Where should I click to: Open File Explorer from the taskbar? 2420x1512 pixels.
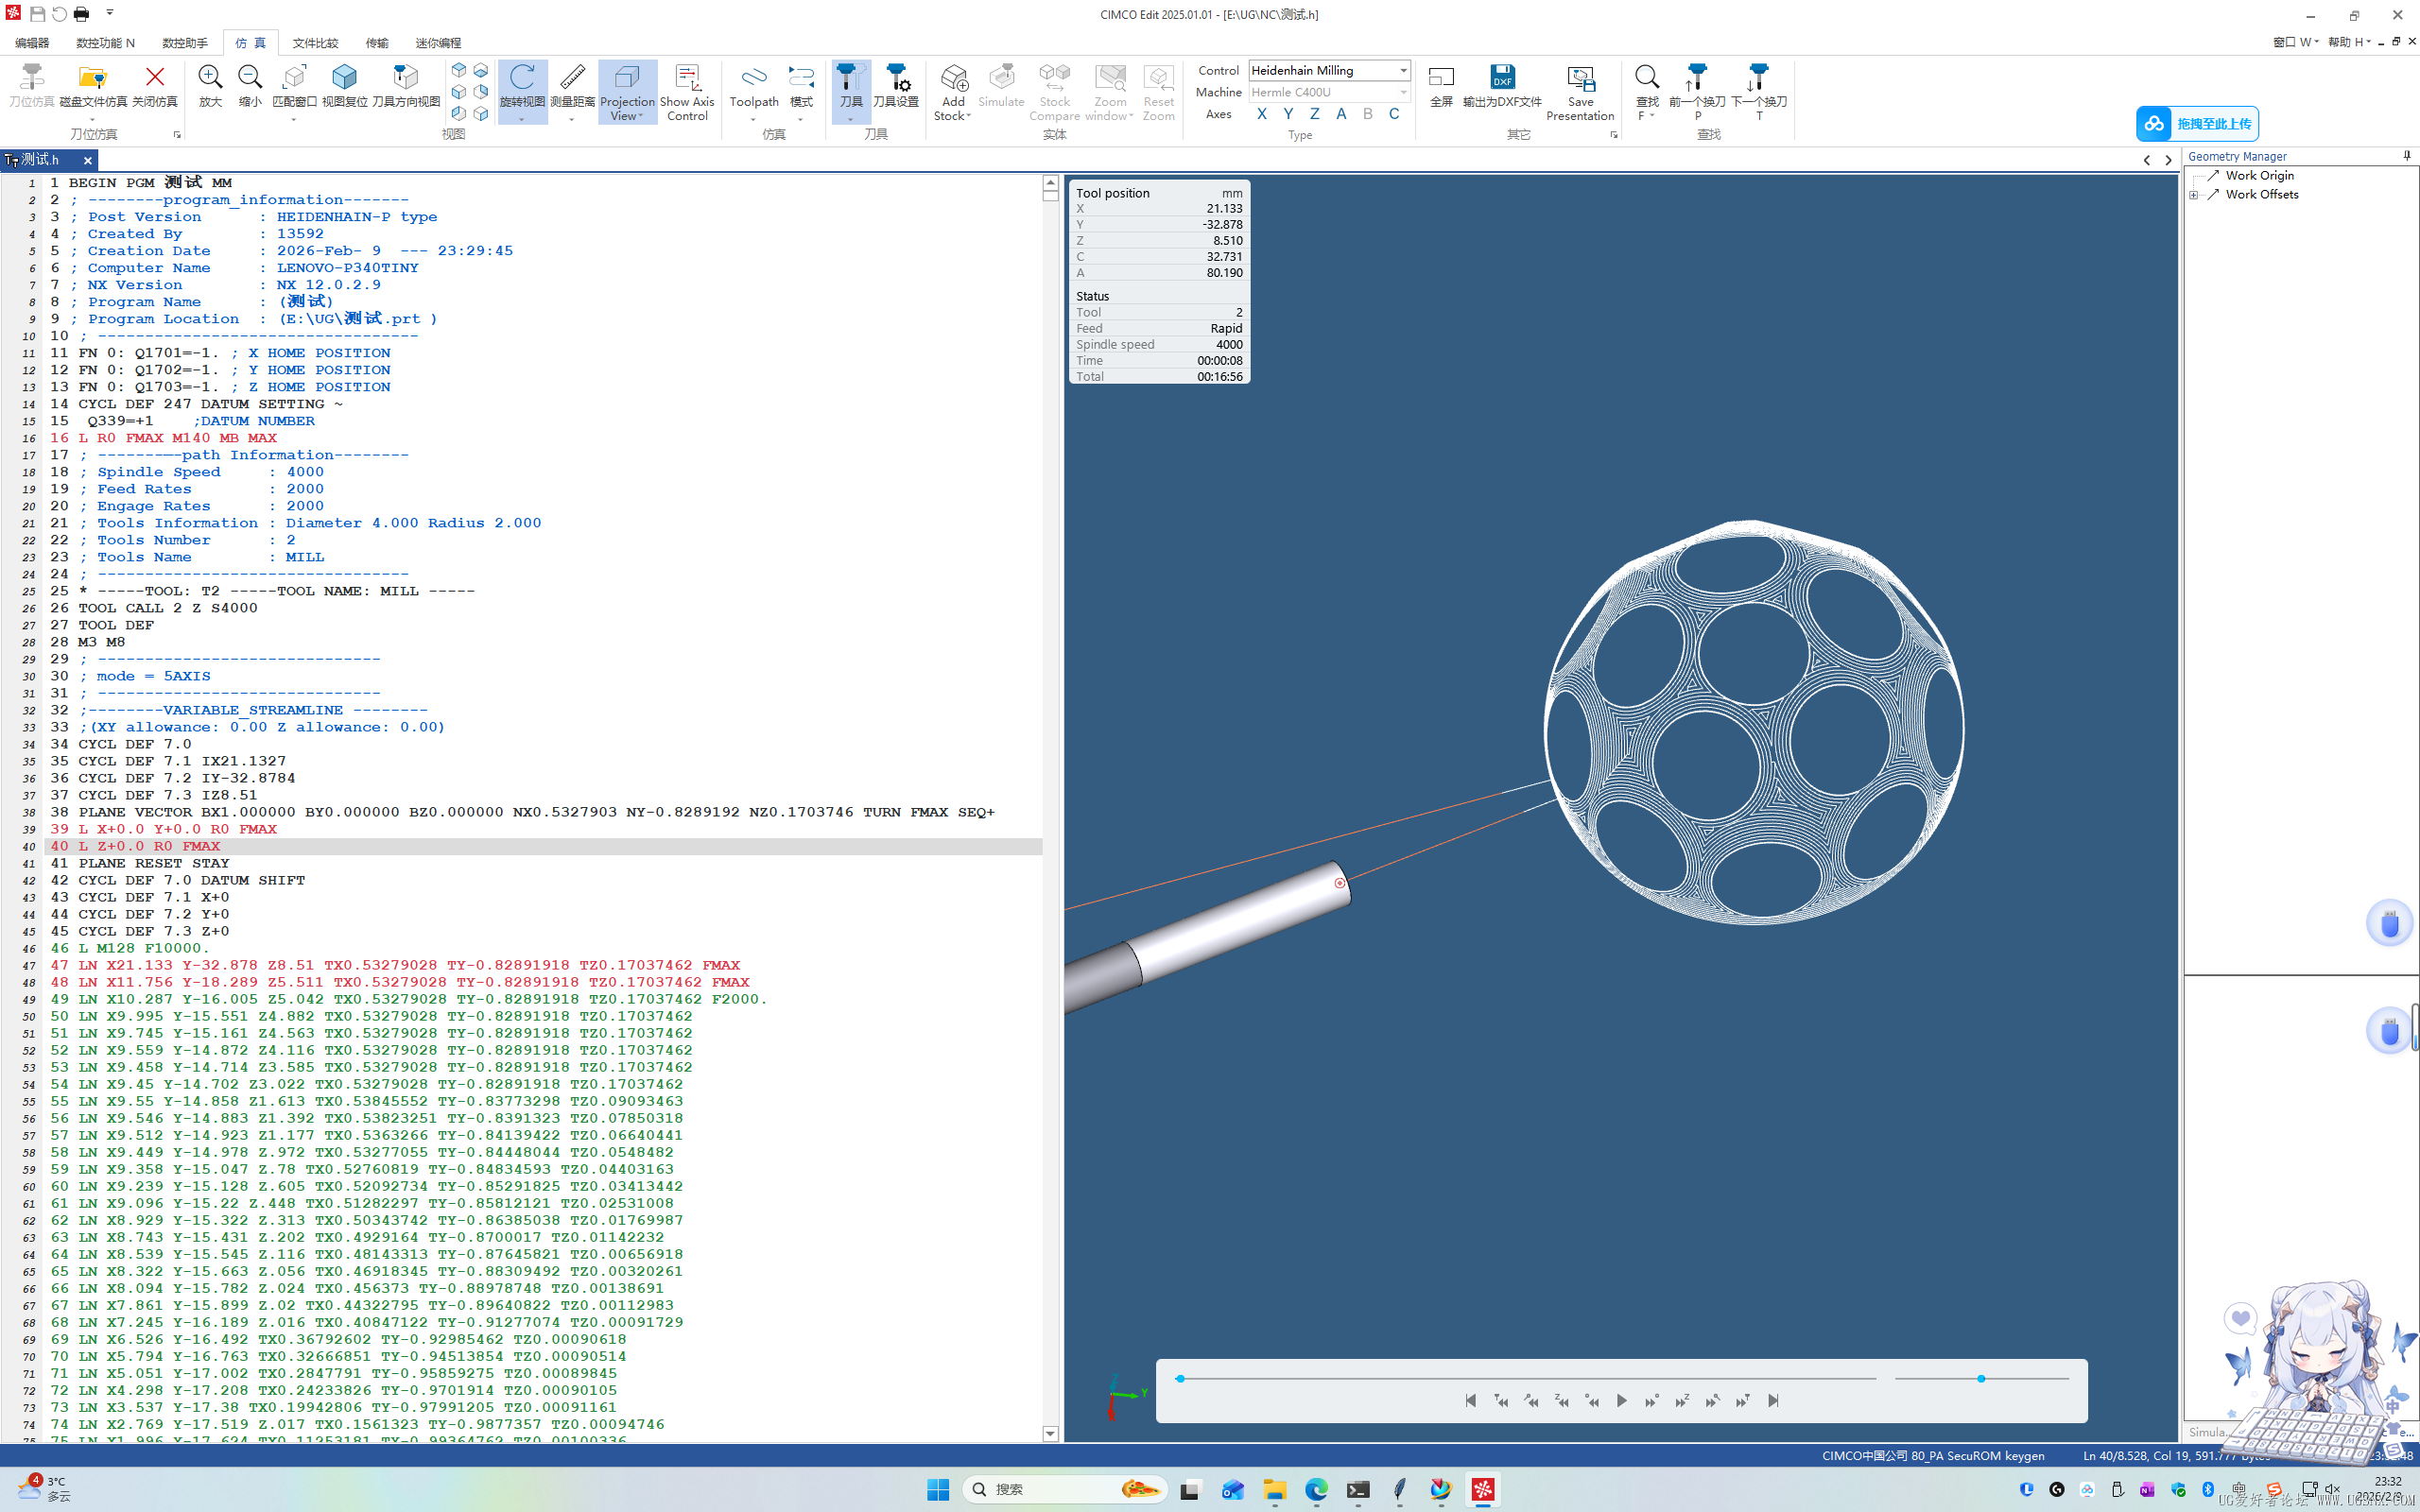(1274, 1490)
